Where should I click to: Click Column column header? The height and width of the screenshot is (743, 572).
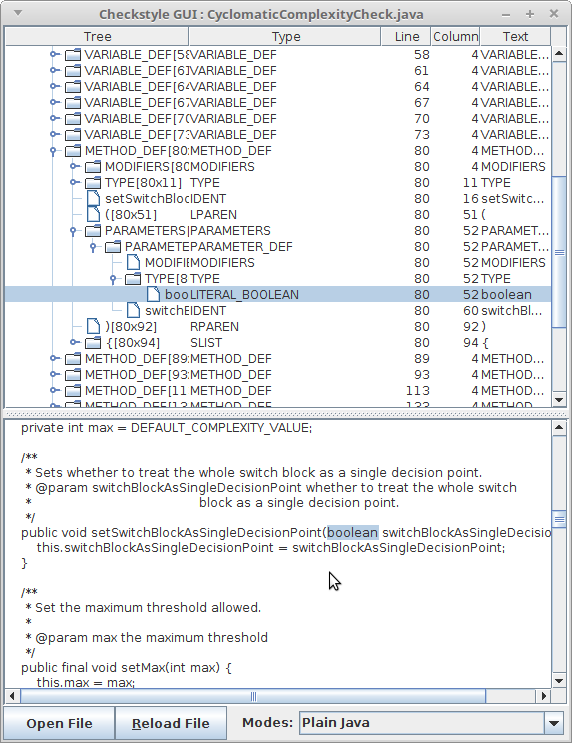455,36
